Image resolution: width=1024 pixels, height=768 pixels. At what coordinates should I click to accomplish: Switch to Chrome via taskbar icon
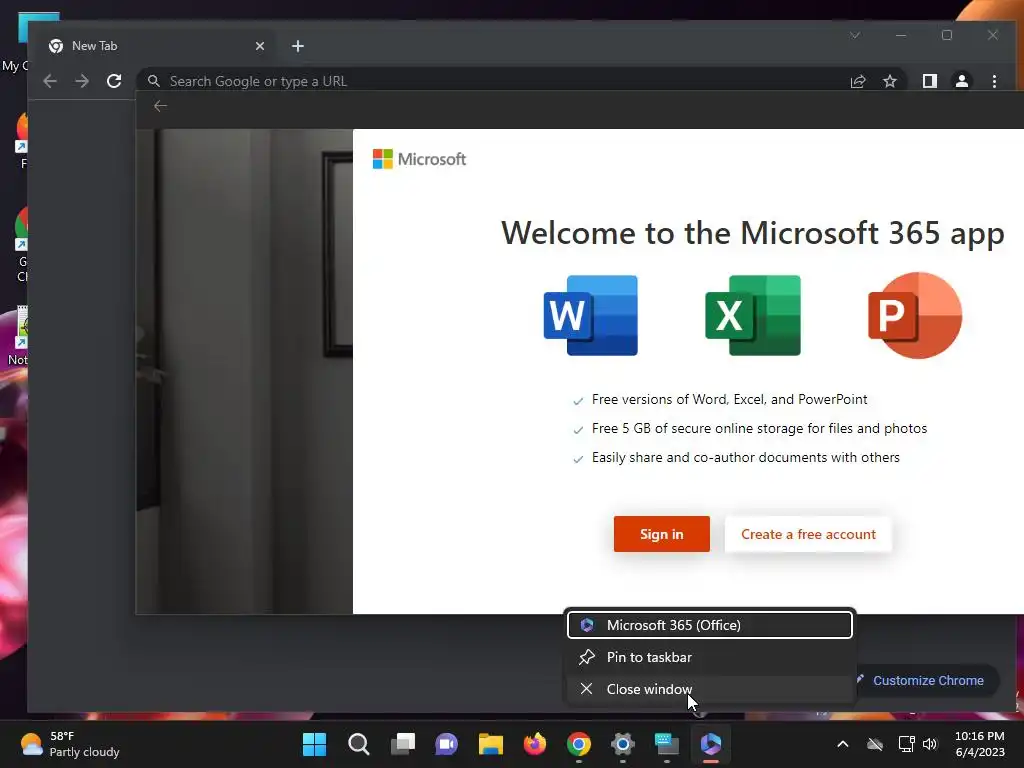pyautogui.click(x=579, y=744)
